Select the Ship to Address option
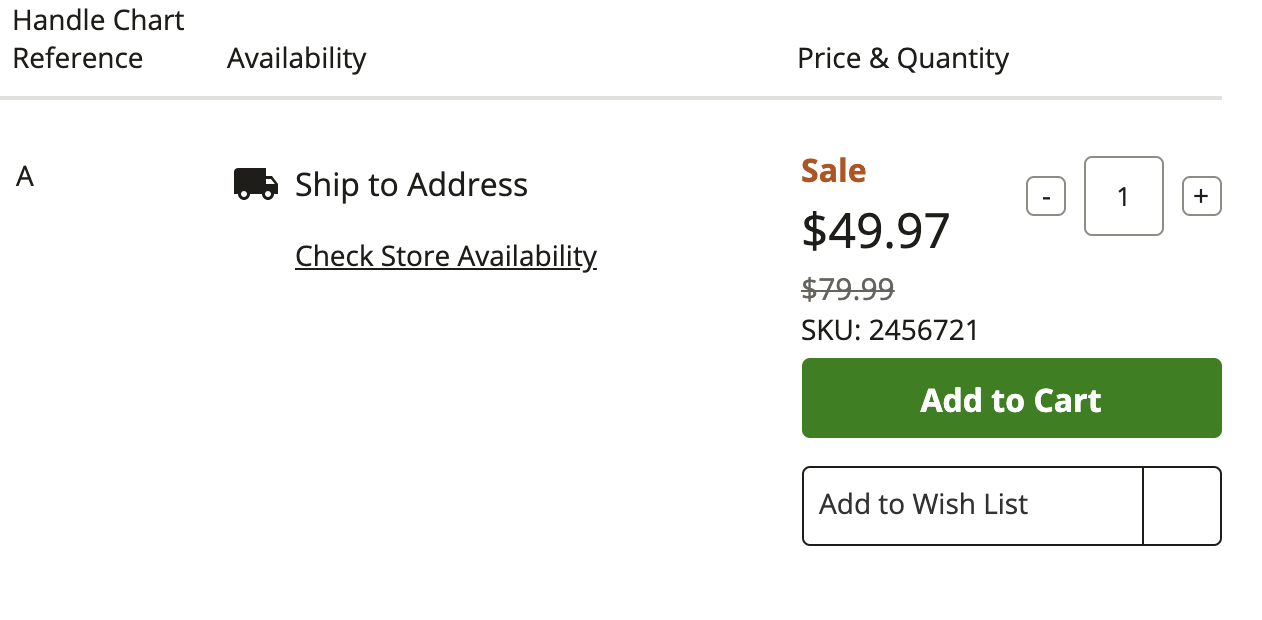The height and width of the screenshot is (620, 1262). [x=411, y=185]
